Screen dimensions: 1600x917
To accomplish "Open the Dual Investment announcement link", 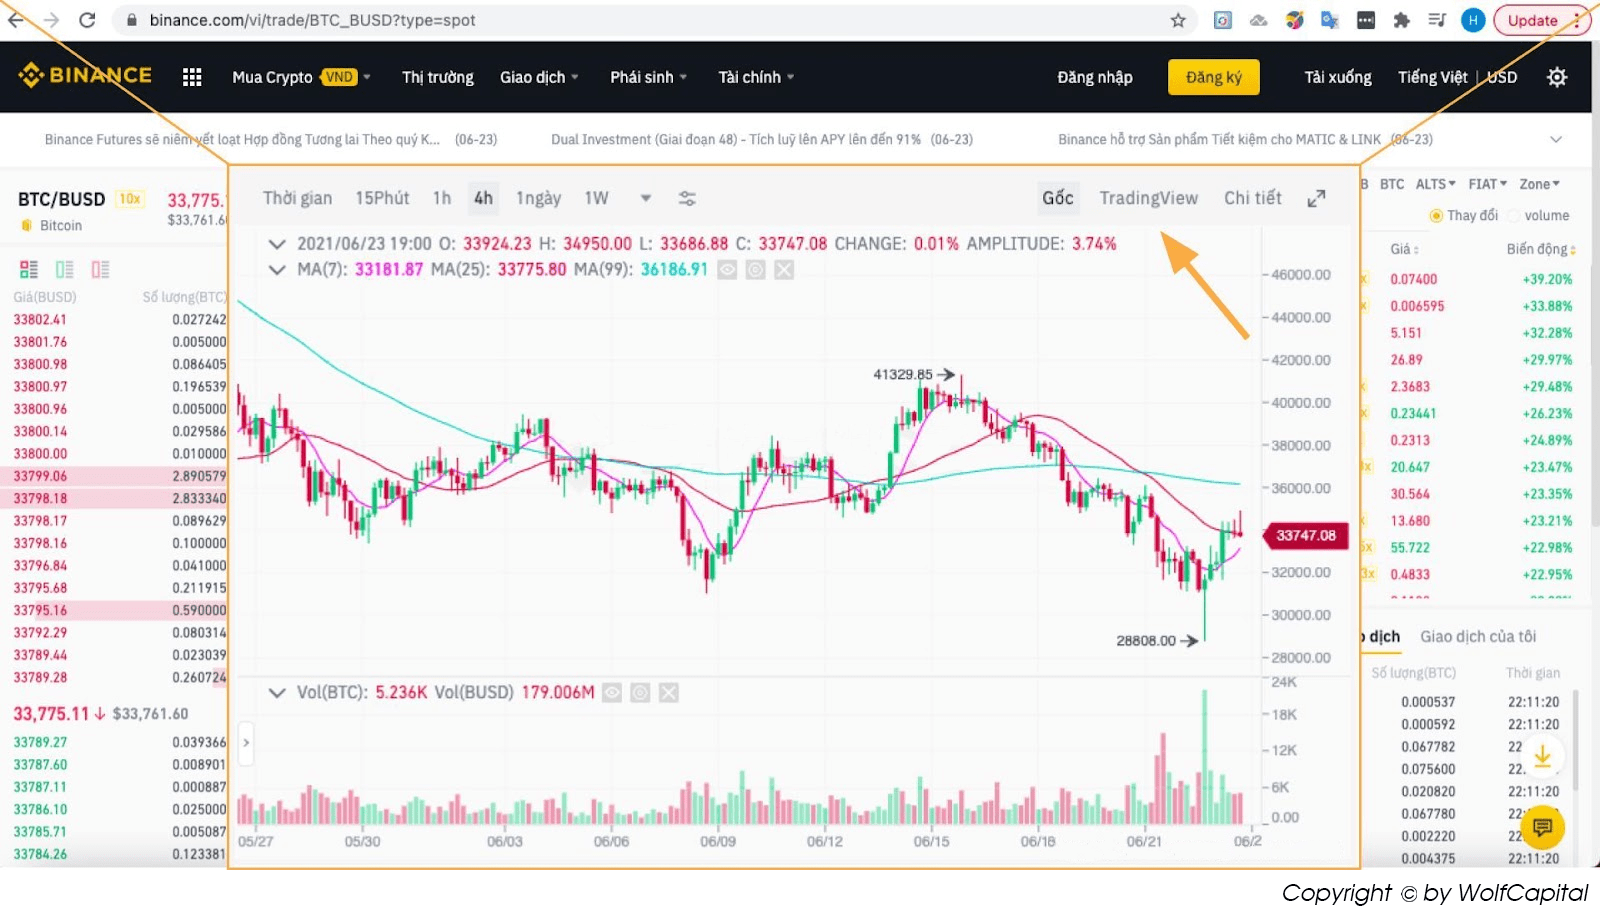I will (x=761, y=139).
